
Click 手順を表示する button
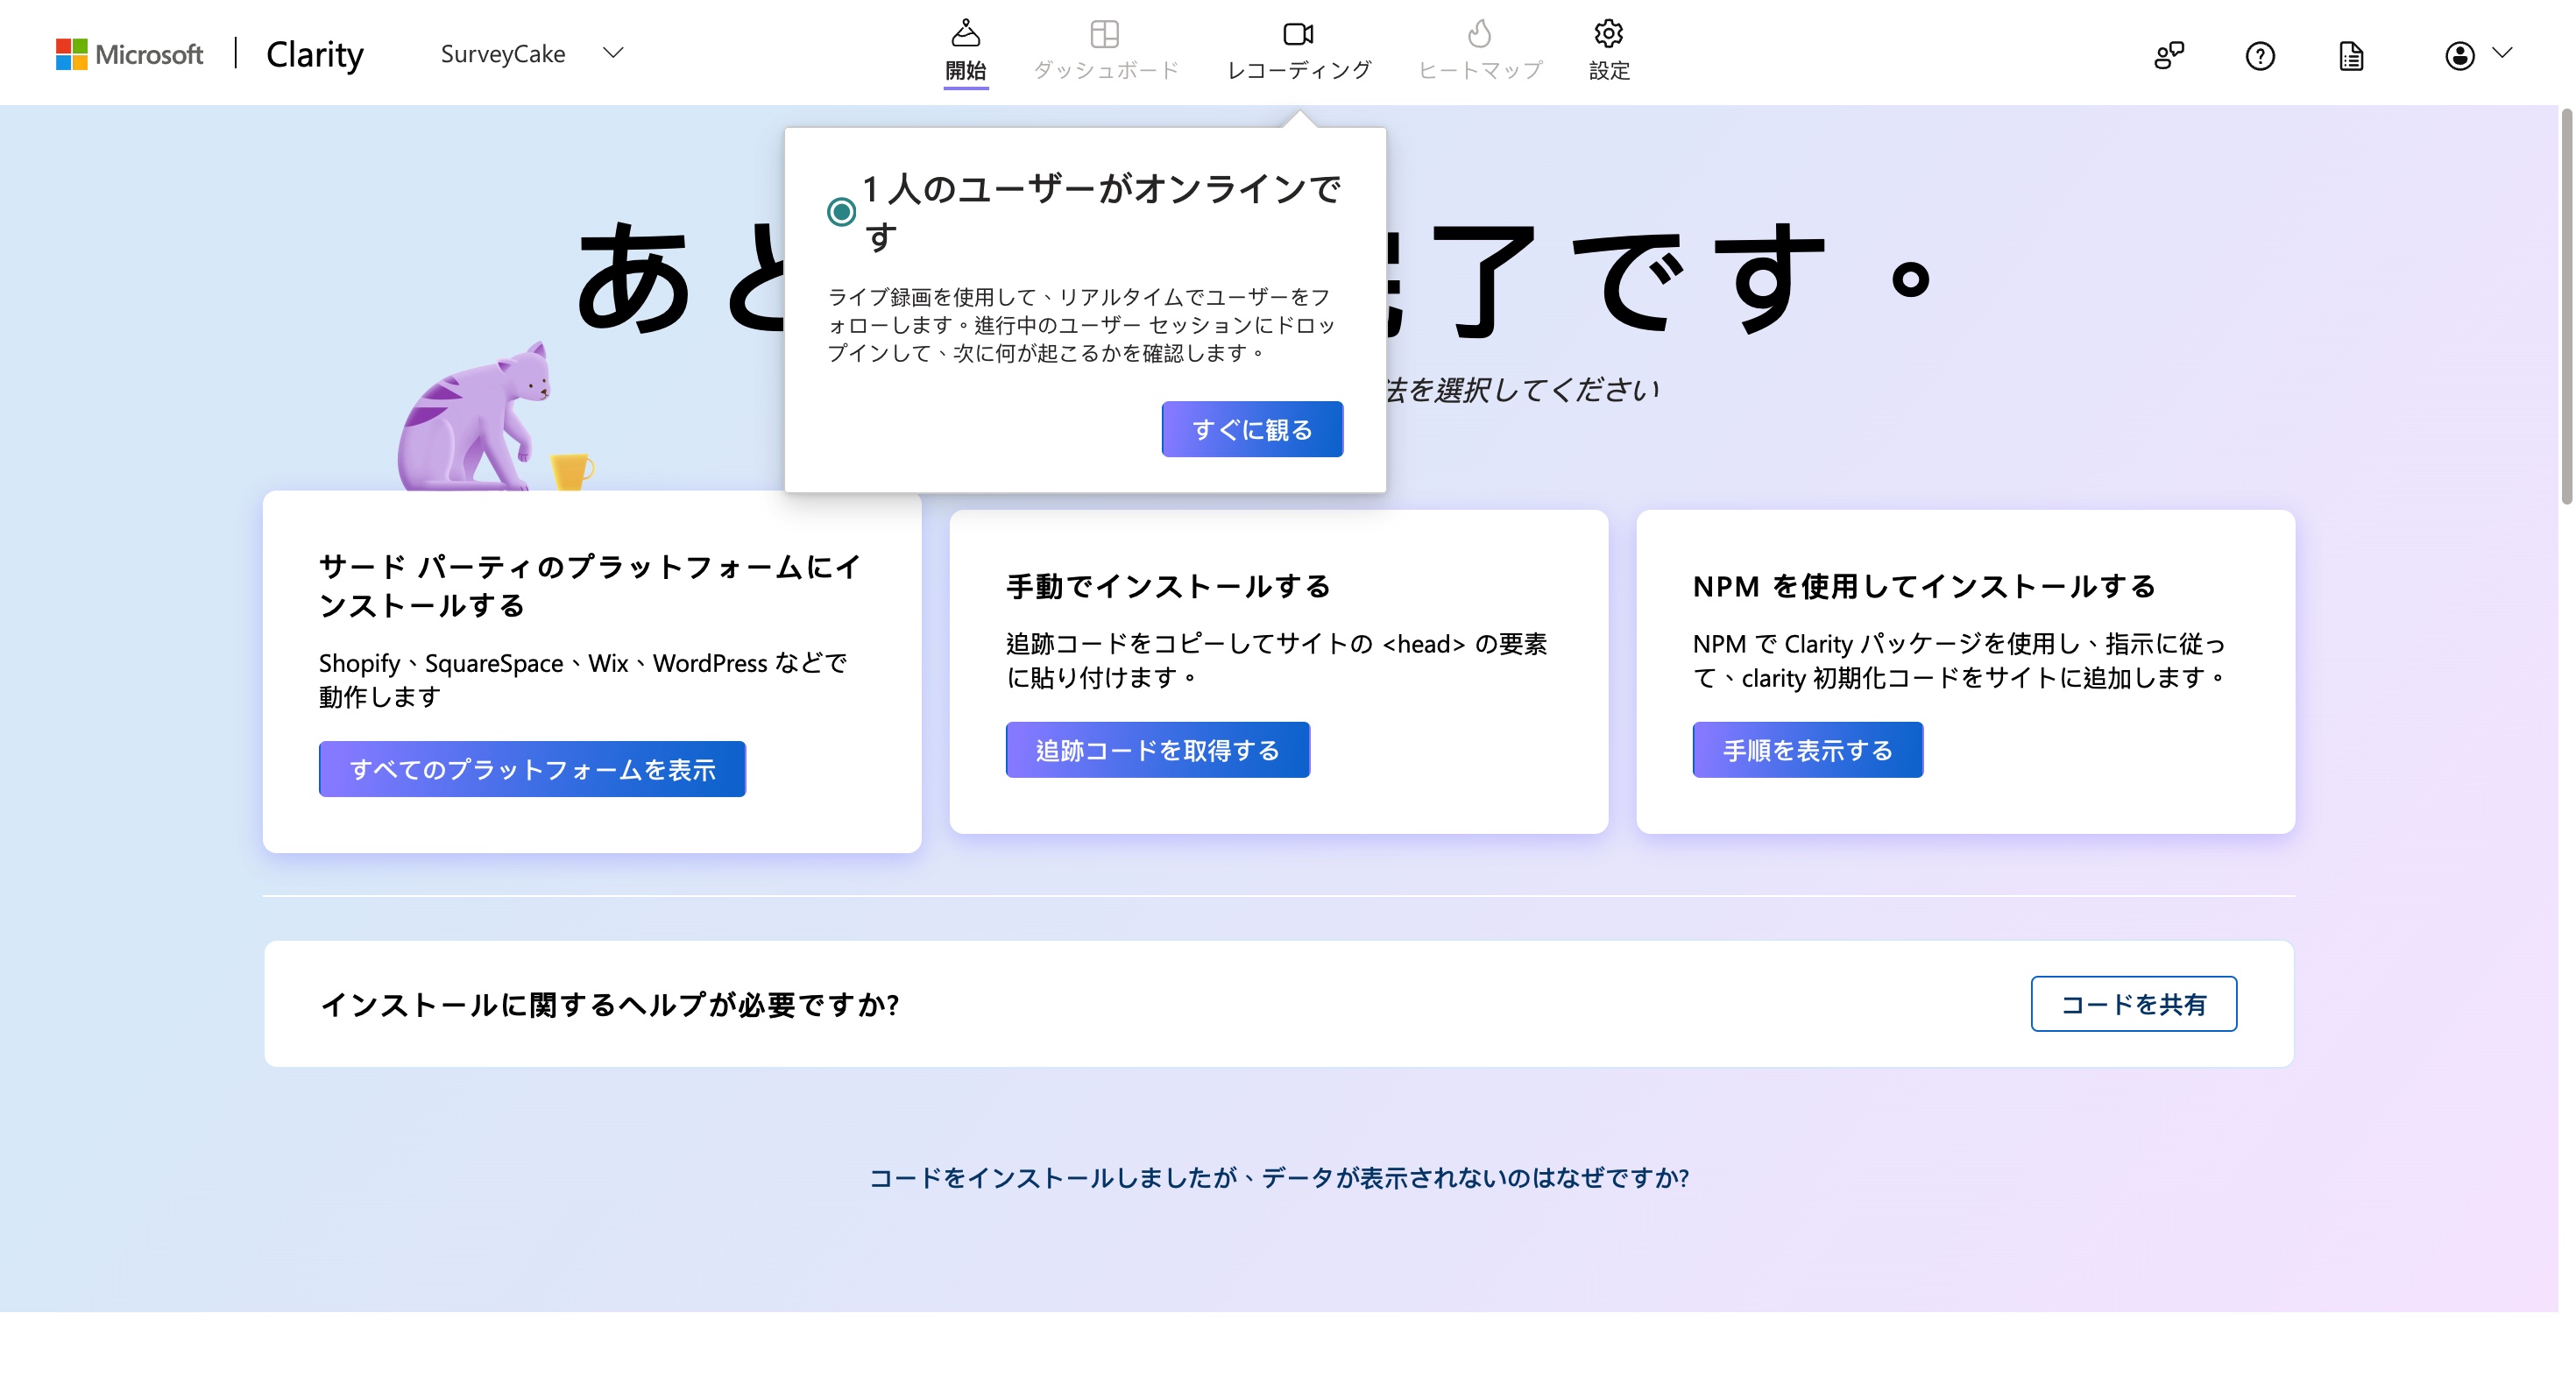tap(1807, 749)
